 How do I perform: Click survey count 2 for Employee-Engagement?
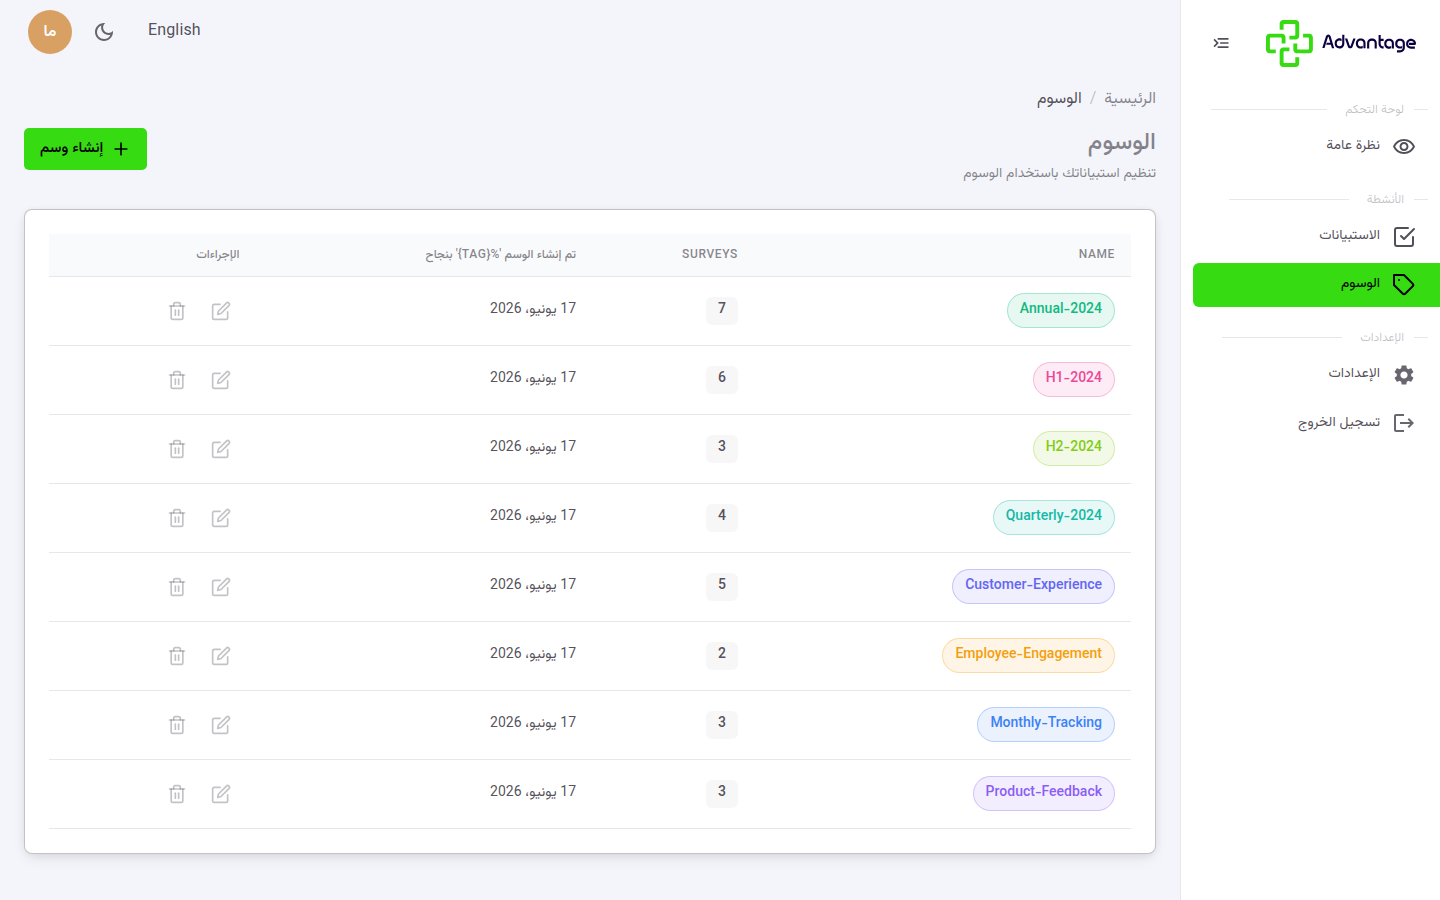pos(722,655)
